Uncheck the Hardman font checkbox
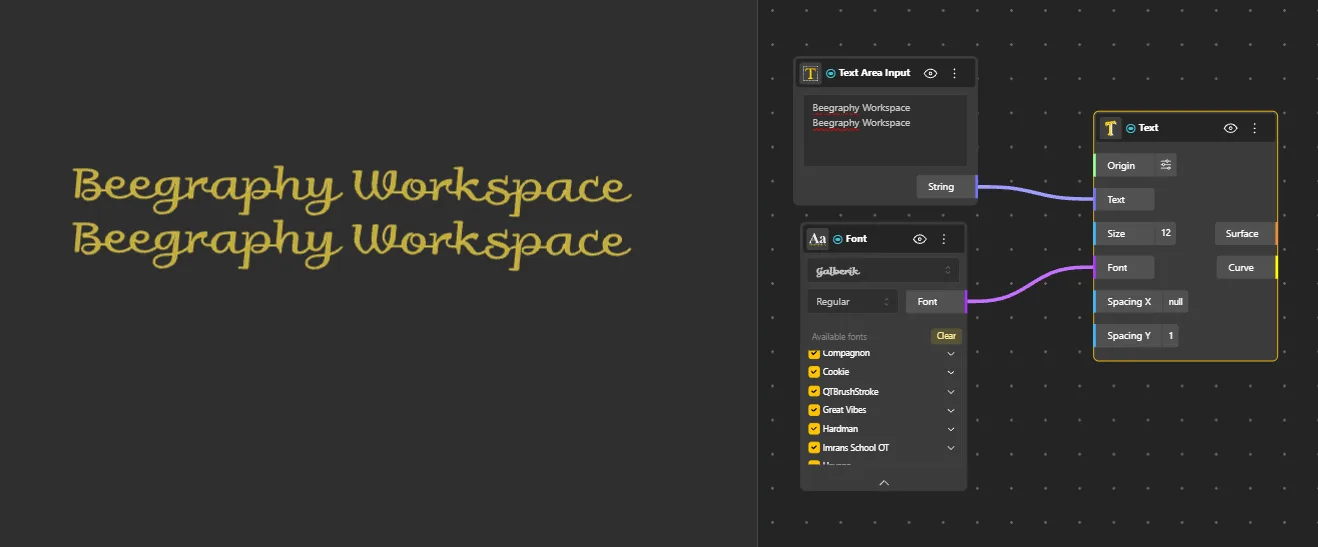The height and width of the screenshot is (547, 1318). point(814,429)
